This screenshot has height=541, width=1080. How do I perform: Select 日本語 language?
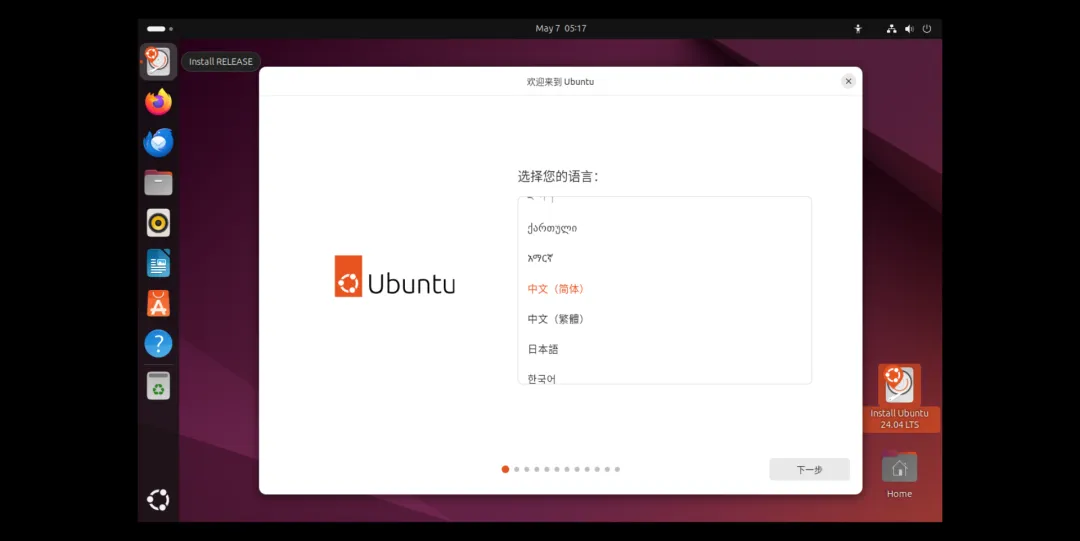(x=665, y=349)
